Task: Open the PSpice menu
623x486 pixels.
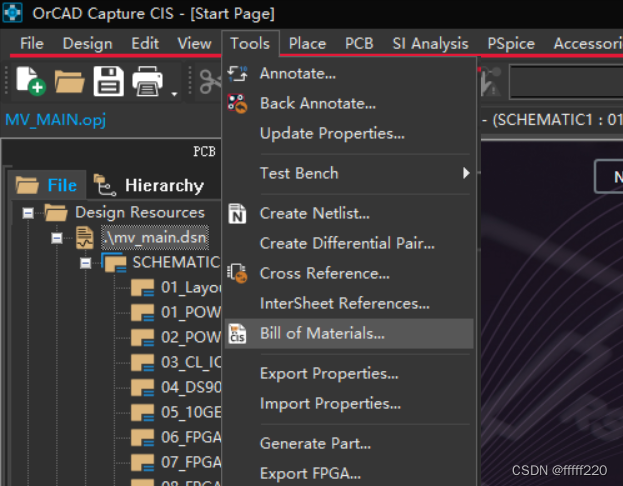Action: (x=511, y=43)
